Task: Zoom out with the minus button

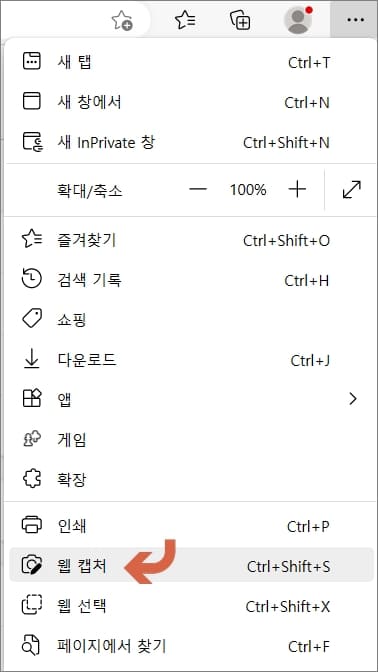Action: click(x=198, y=189)
